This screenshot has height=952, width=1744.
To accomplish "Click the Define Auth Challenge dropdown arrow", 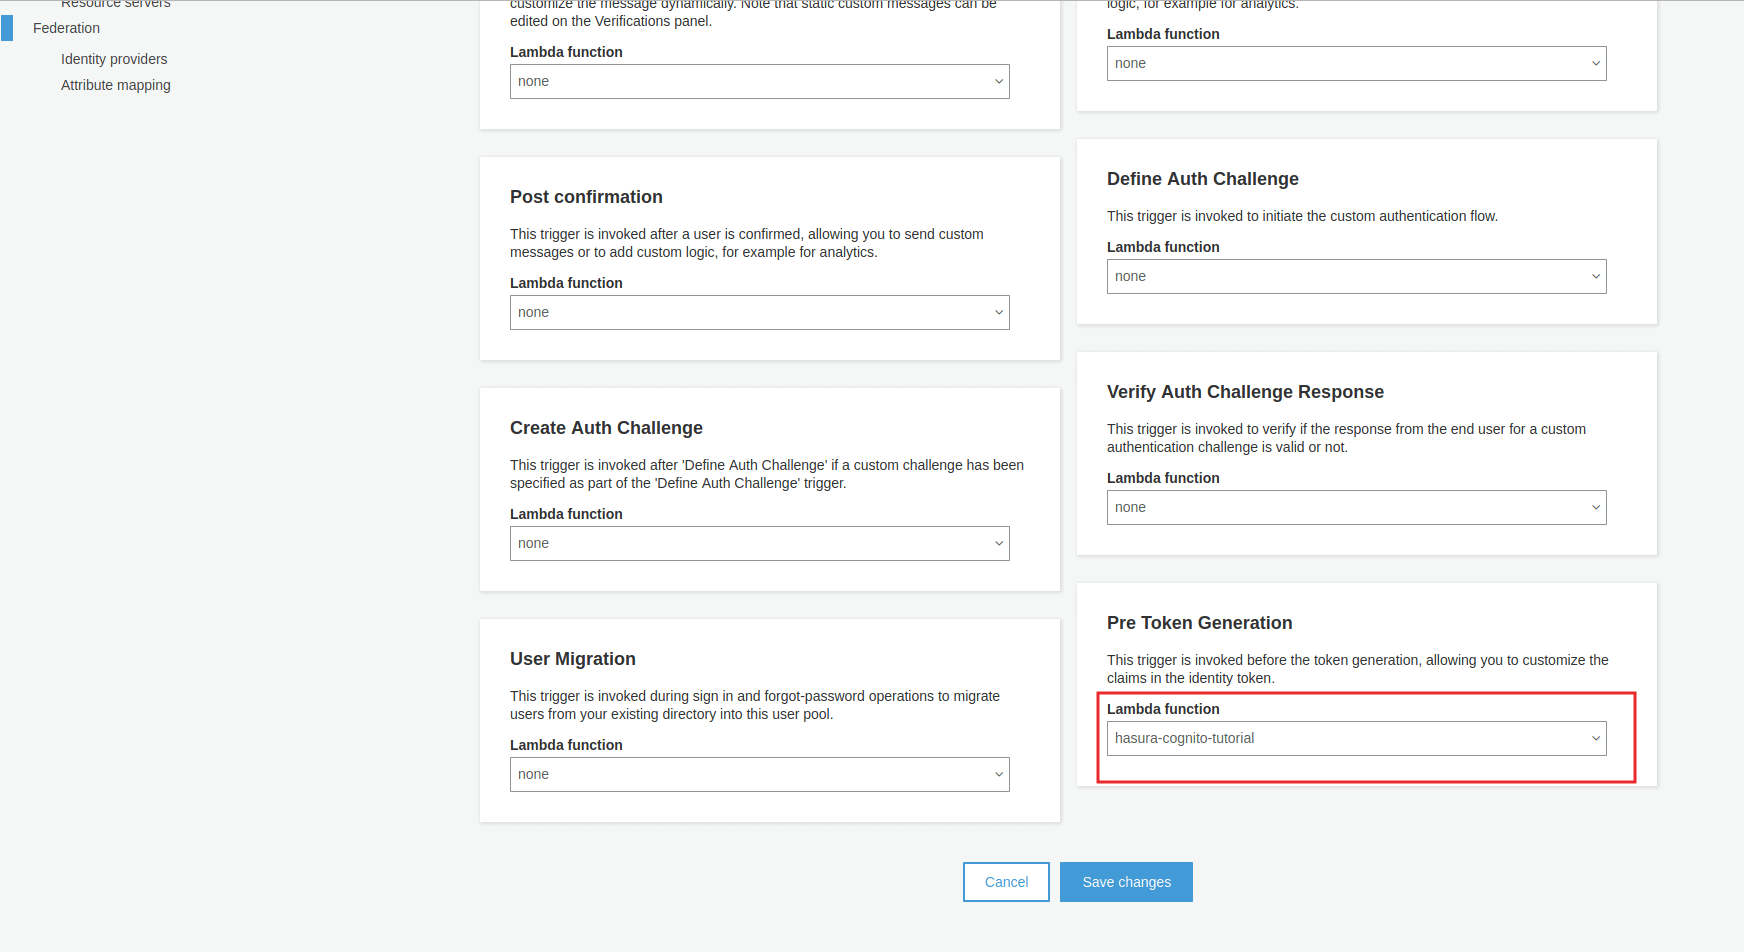I will click(1595, 277).
